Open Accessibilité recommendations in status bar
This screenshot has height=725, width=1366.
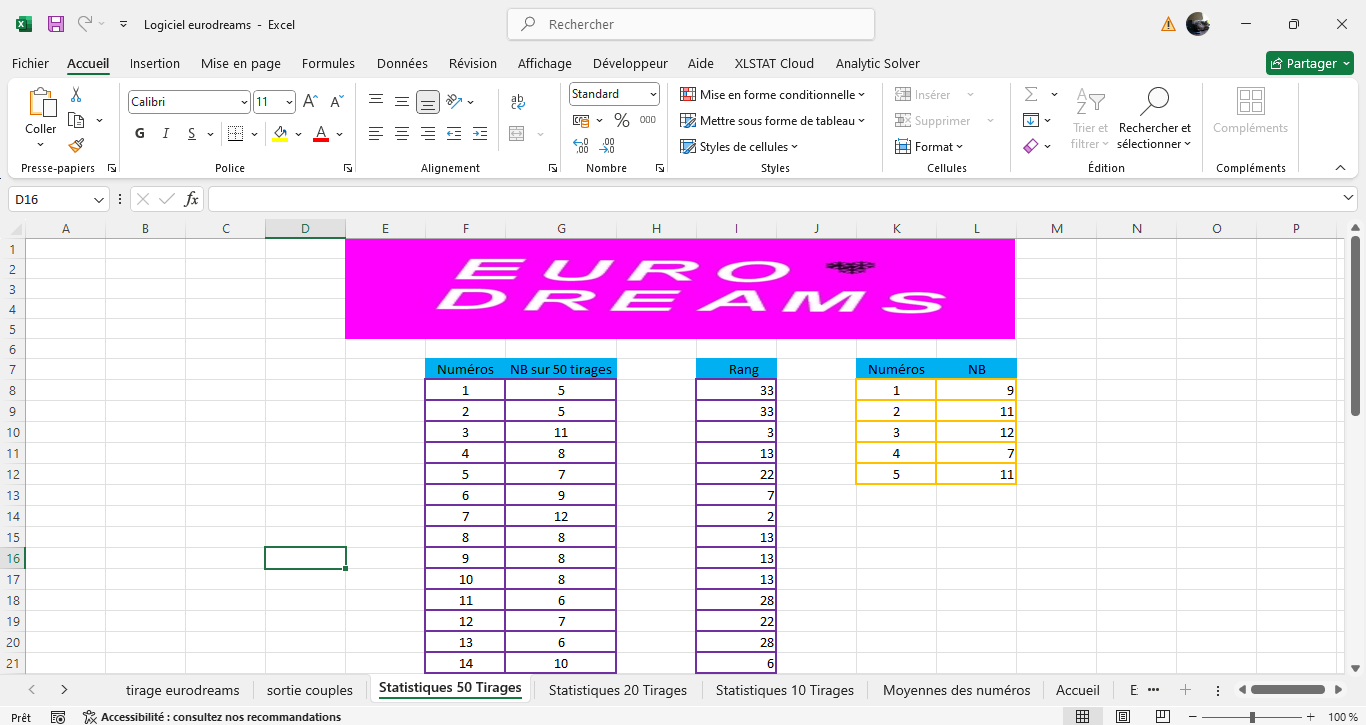click(x=212, y=717)
